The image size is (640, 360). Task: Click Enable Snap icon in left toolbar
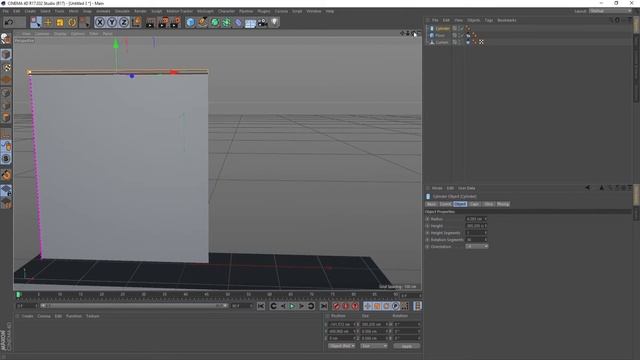click(x=6, y=158)
